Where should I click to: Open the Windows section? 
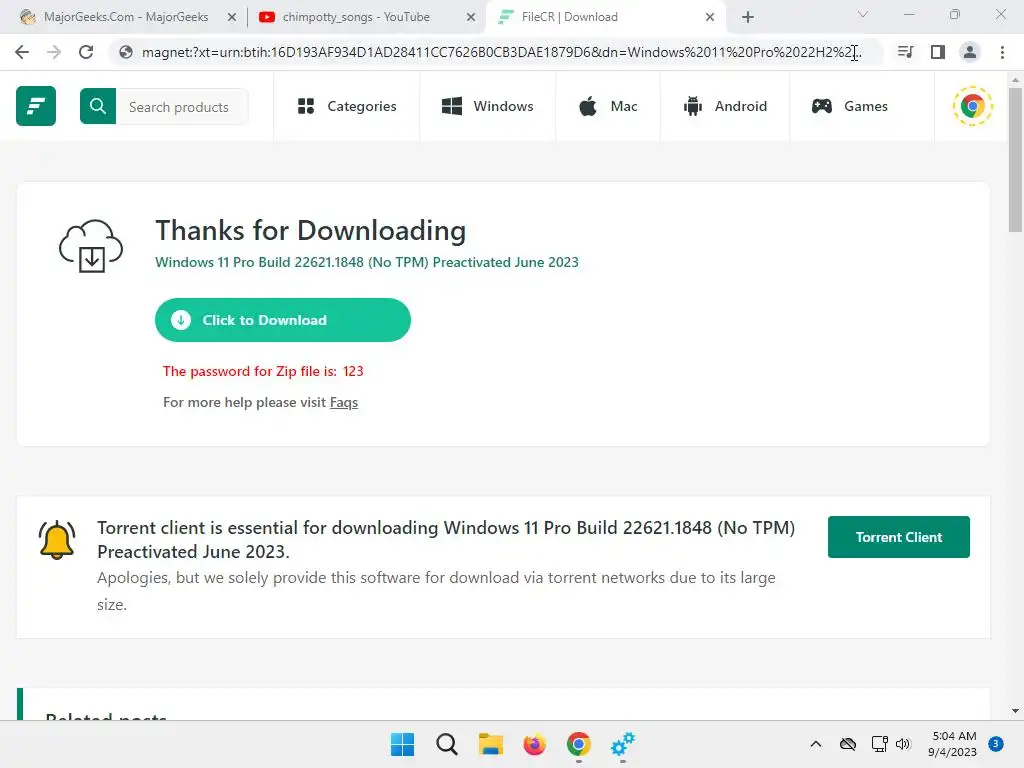488,106
